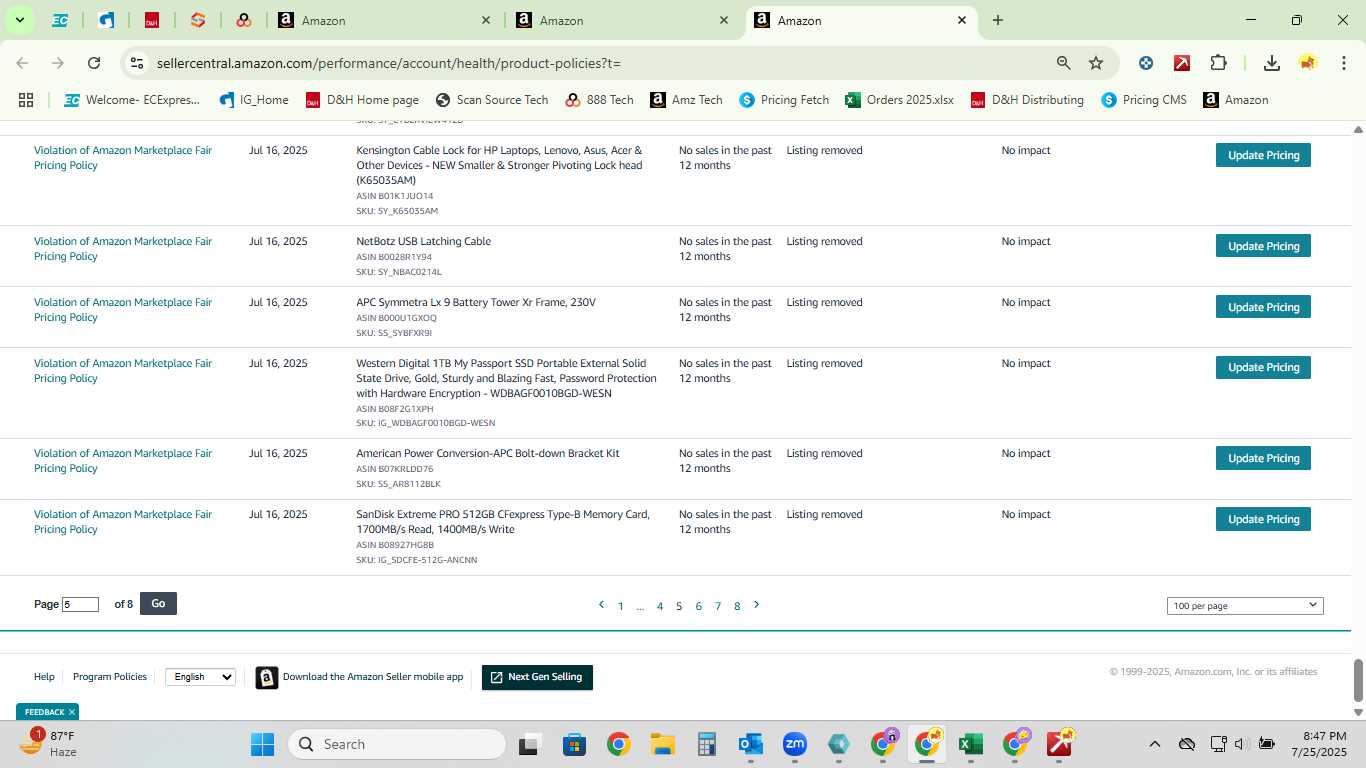
Task: Open Scan Source Tech bookmark
Action: click(492, 100)
